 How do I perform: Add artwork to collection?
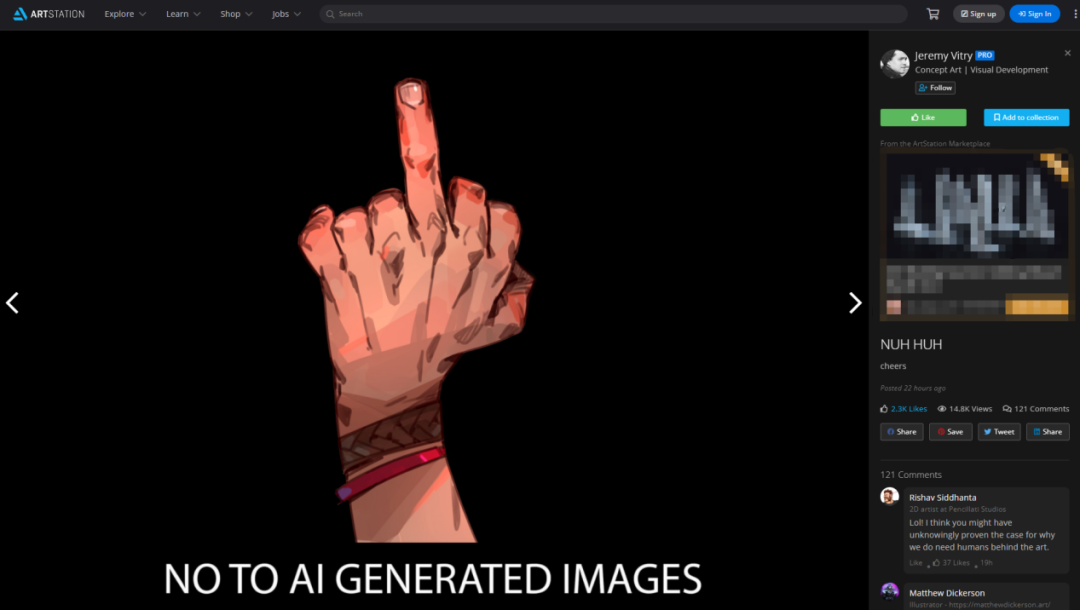point(1026,118)
